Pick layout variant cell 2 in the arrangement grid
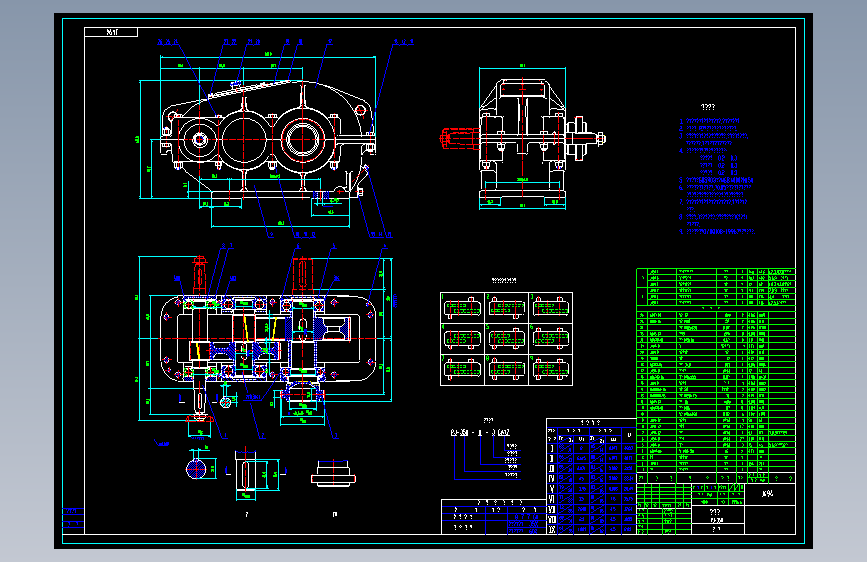 (506, 308)
